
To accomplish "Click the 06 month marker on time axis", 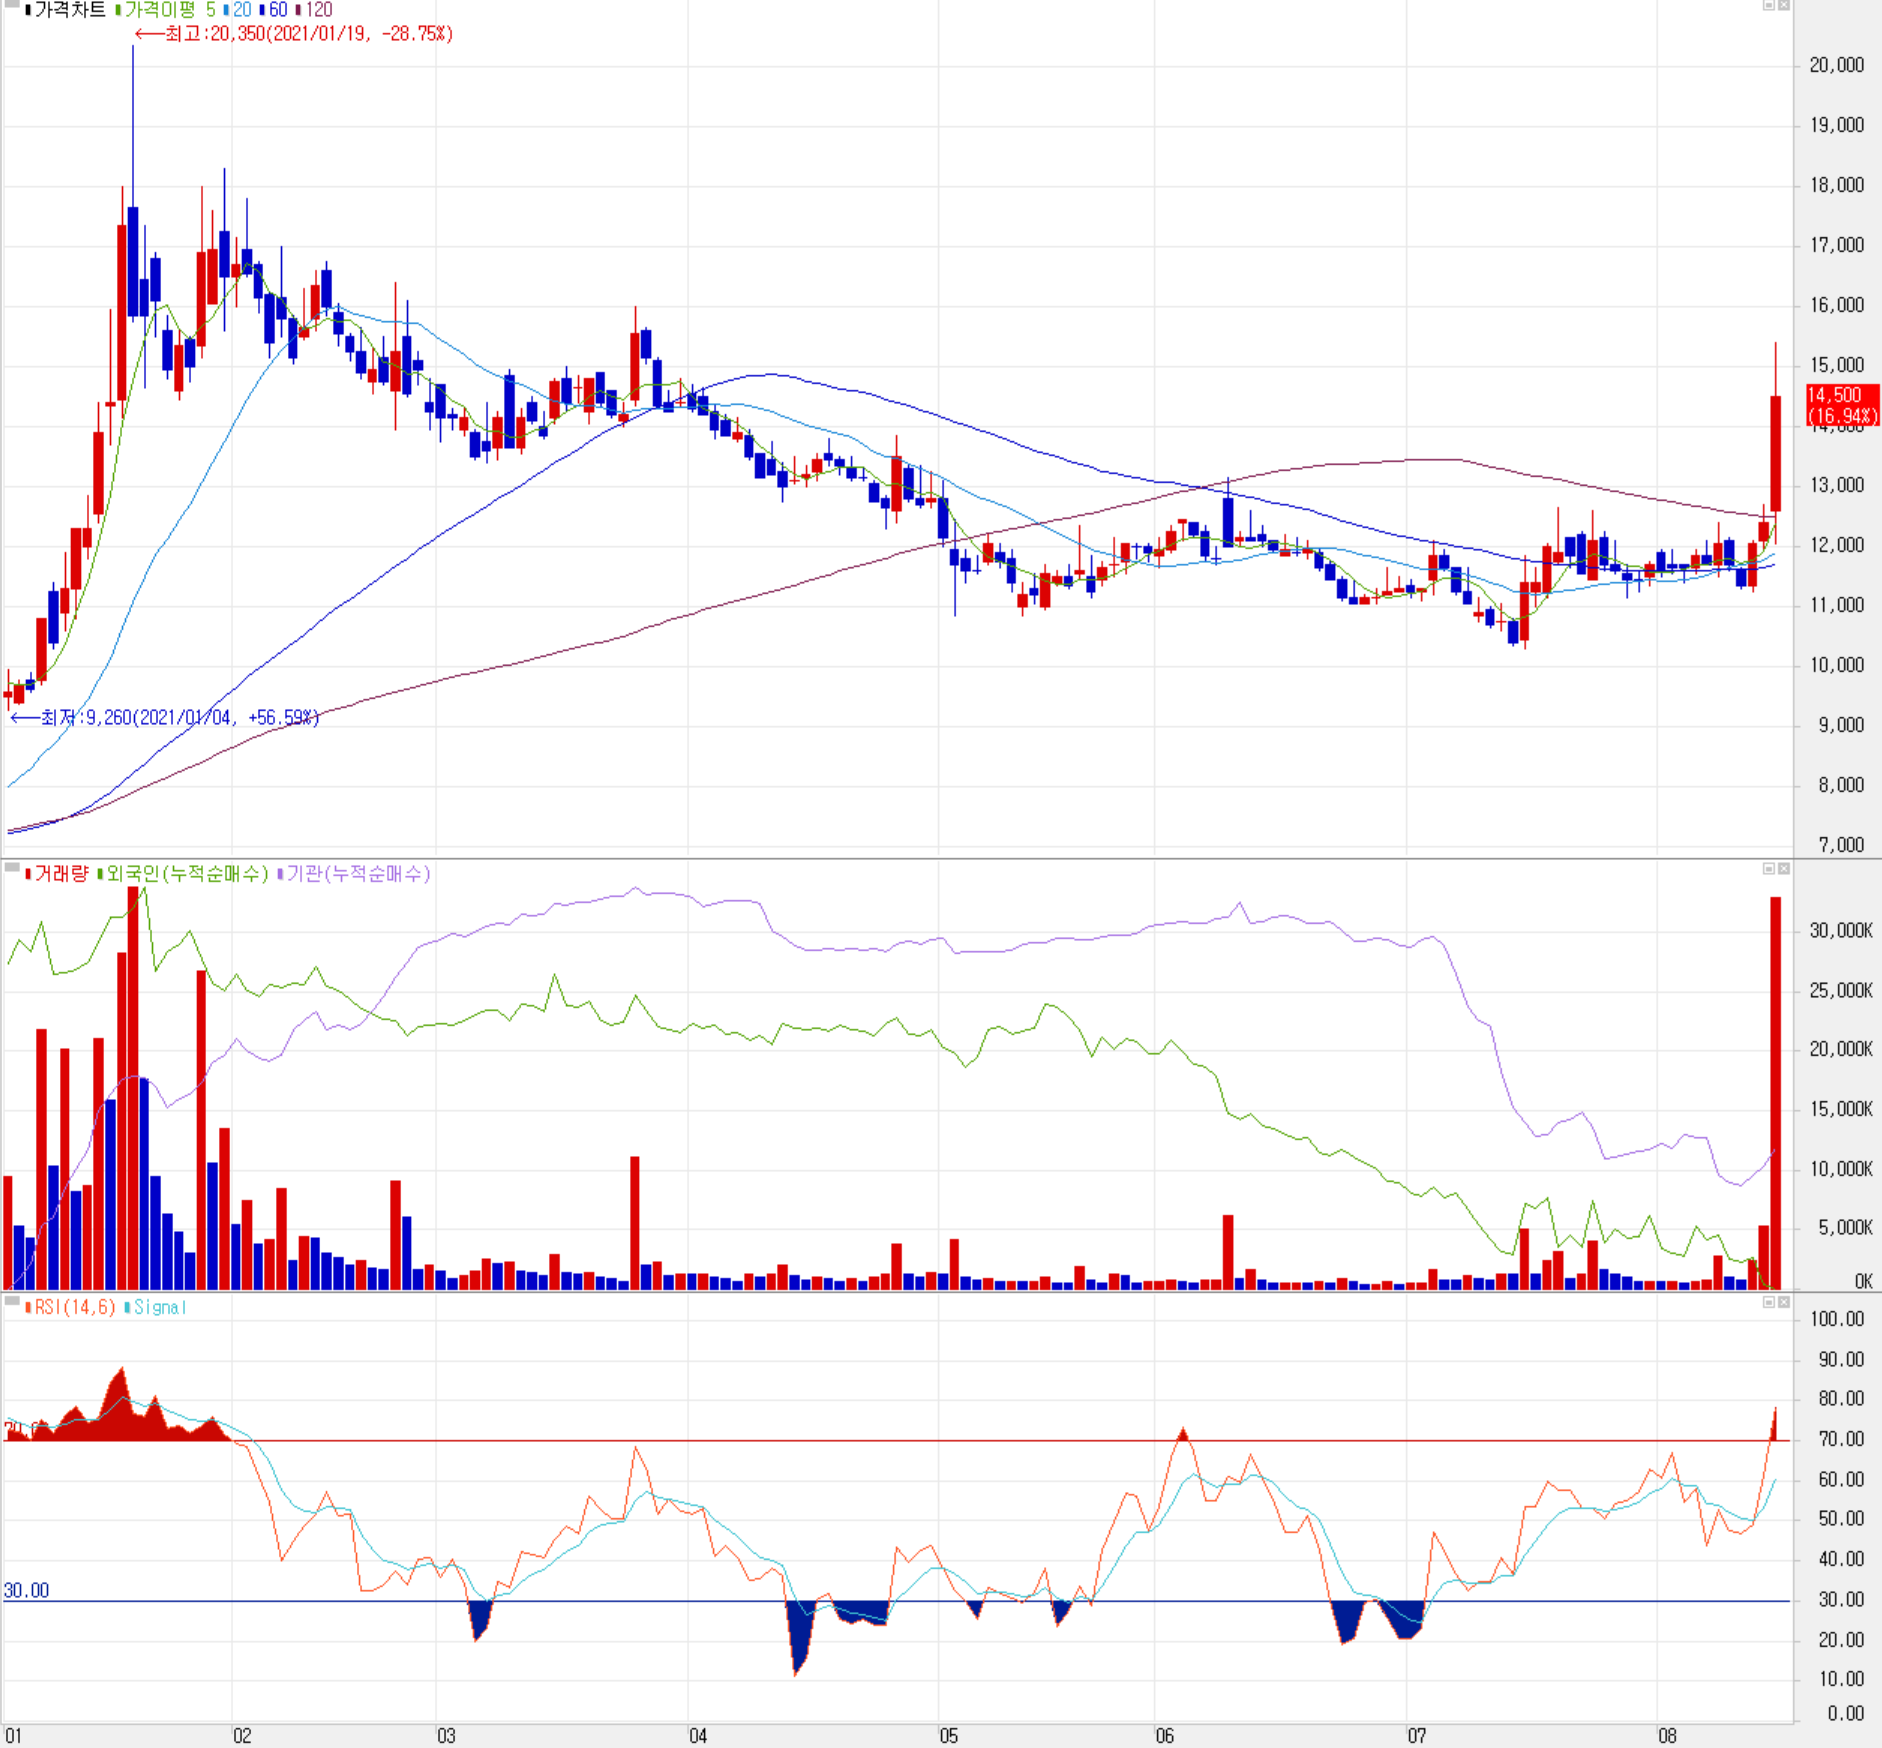I will pyautogui.click(x=1165, y=1736).
